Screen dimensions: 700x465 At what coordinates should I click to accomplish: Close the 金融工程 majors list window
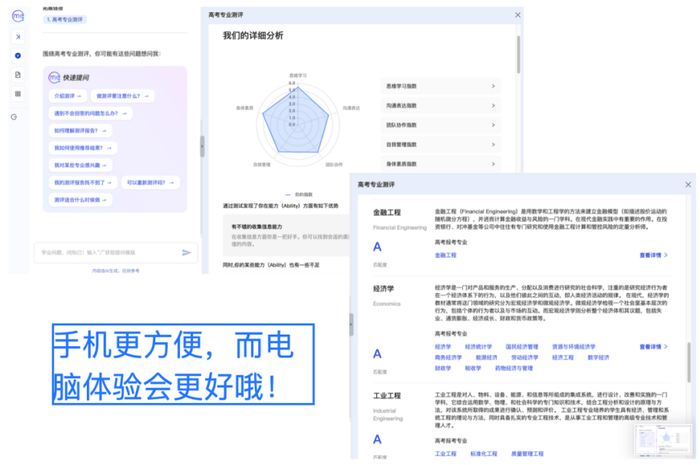[x=688, y=184]
